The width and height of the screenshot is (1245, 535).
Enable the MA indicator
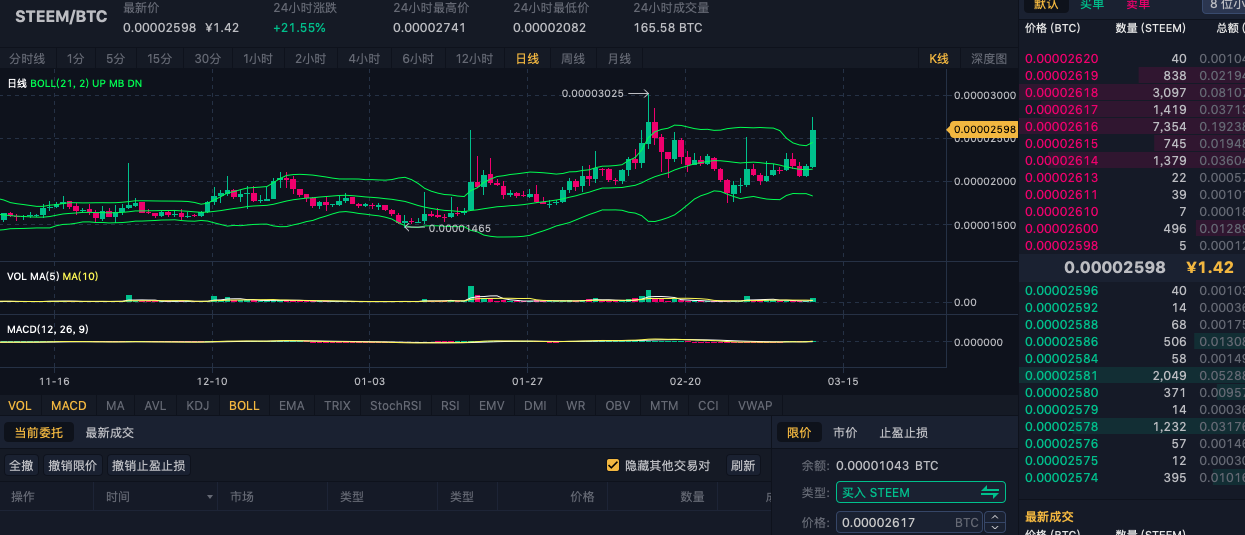[x=115, y=405]
